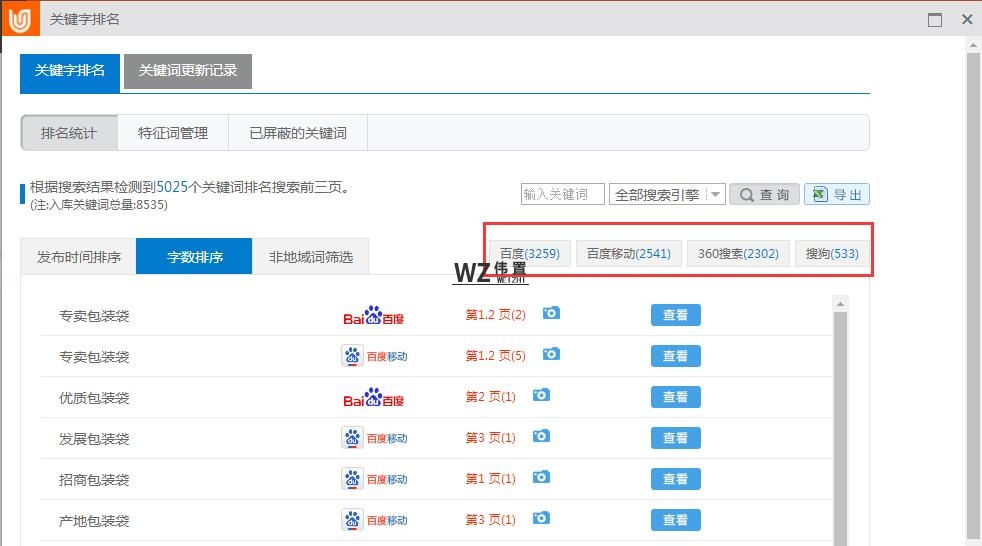The image size is (982, 546).
Task: Click the keyword list scrollbar up arrow
Action: 841,304
